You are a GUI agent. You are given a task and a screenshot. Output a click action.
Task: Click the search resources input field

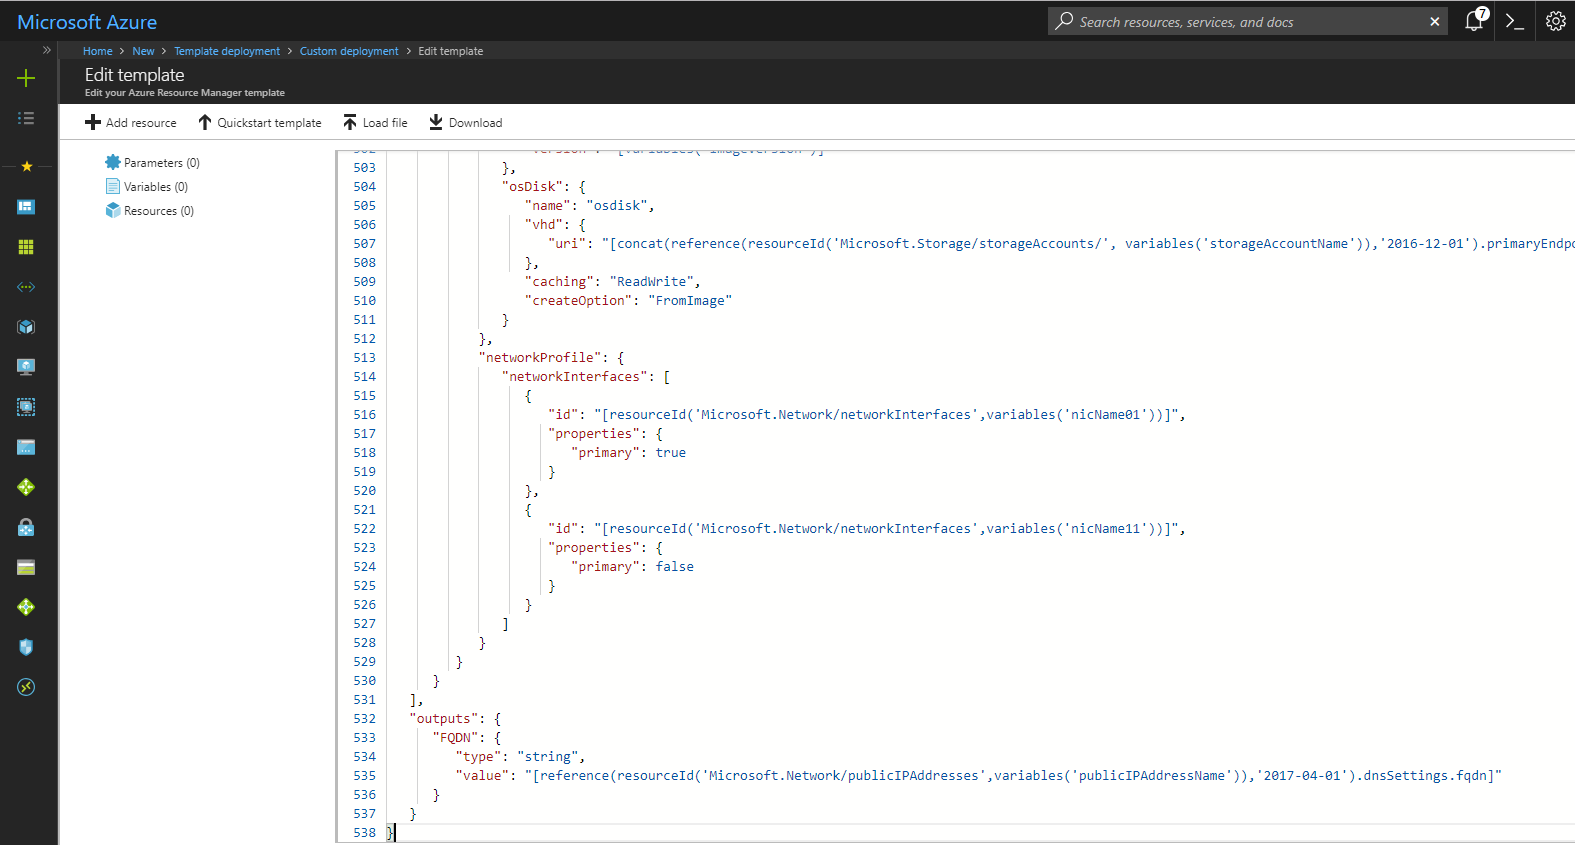pyautogui.click(x=1248, y=21)
